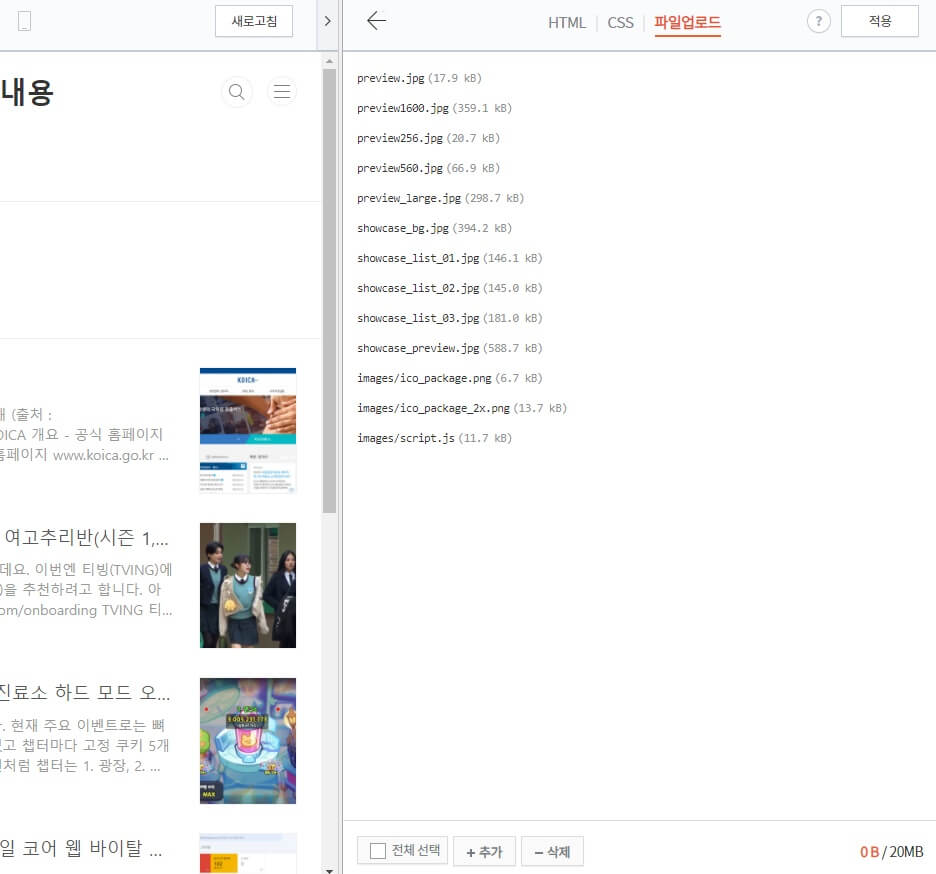This screenshot has width=936, height=874.
Task: Open the 코어 웹 바이탈 post title
Action: coord(81,848)
